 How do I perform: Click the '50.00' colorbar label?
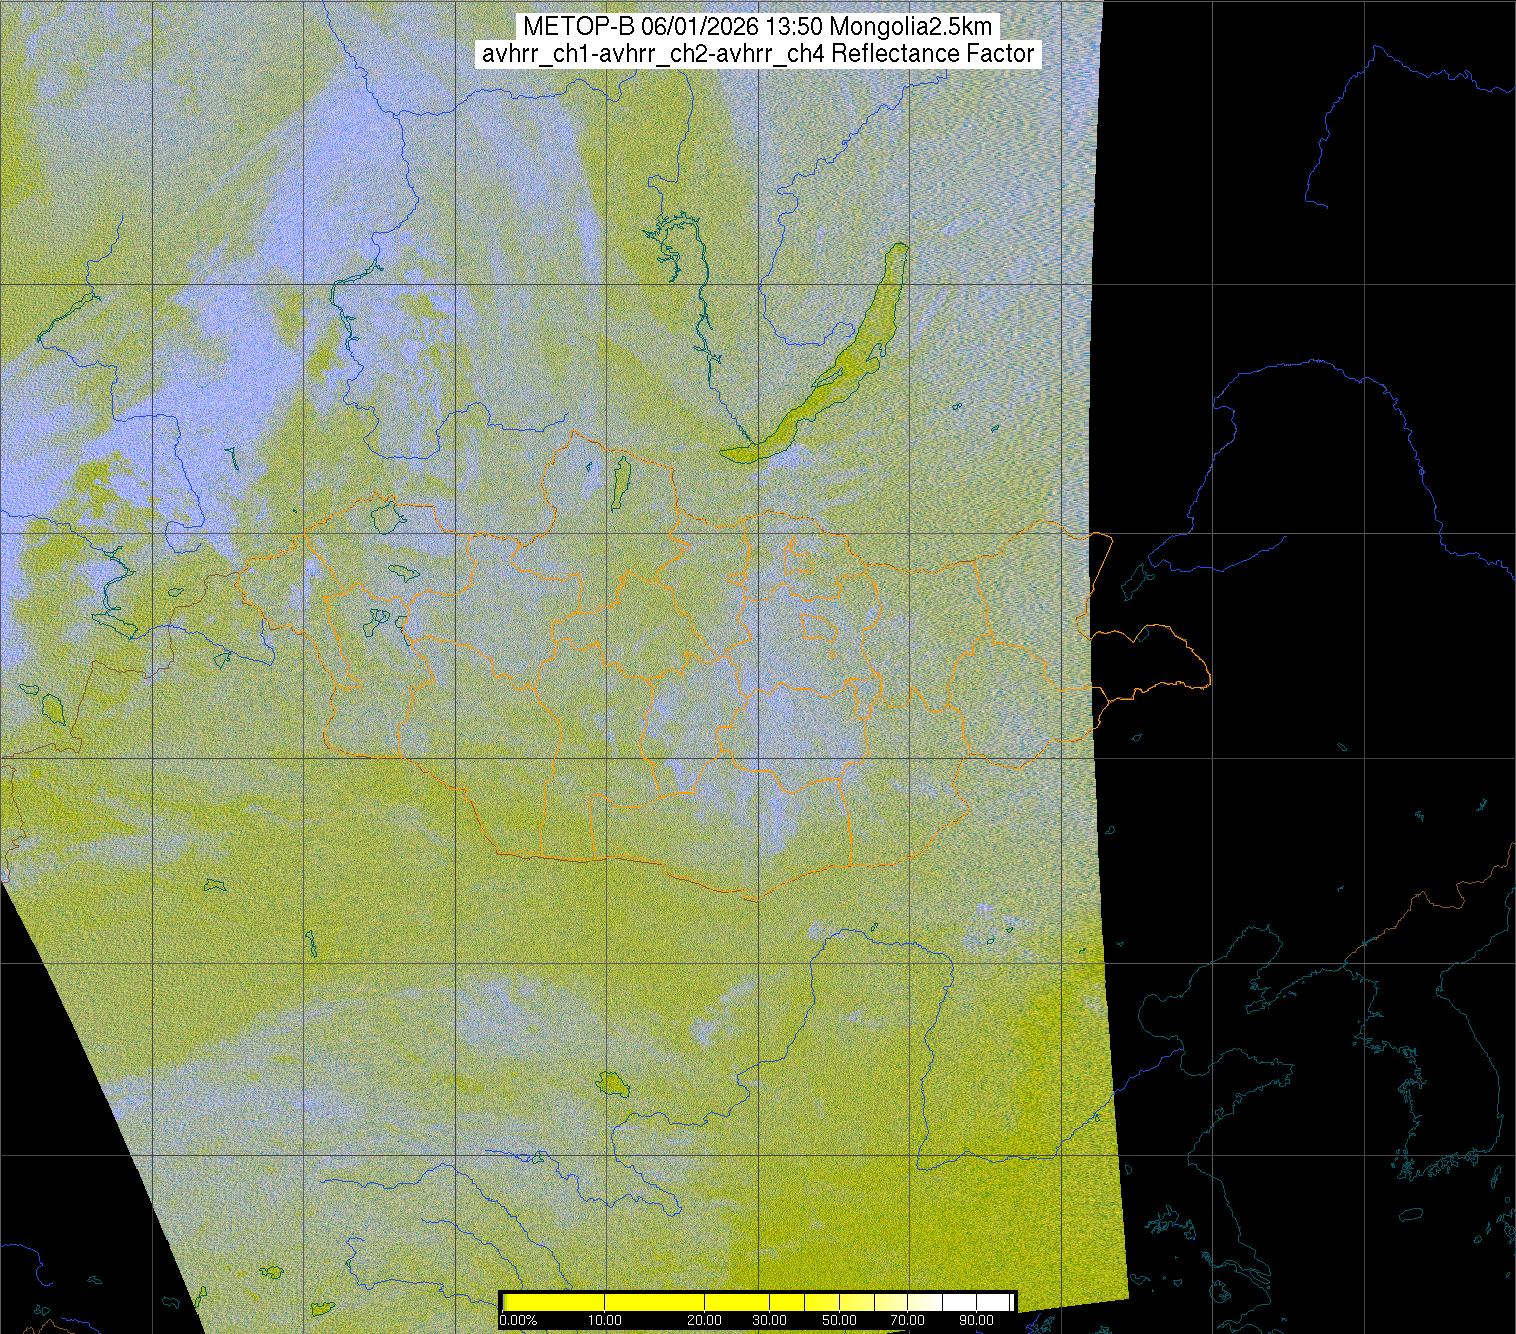841,1320
